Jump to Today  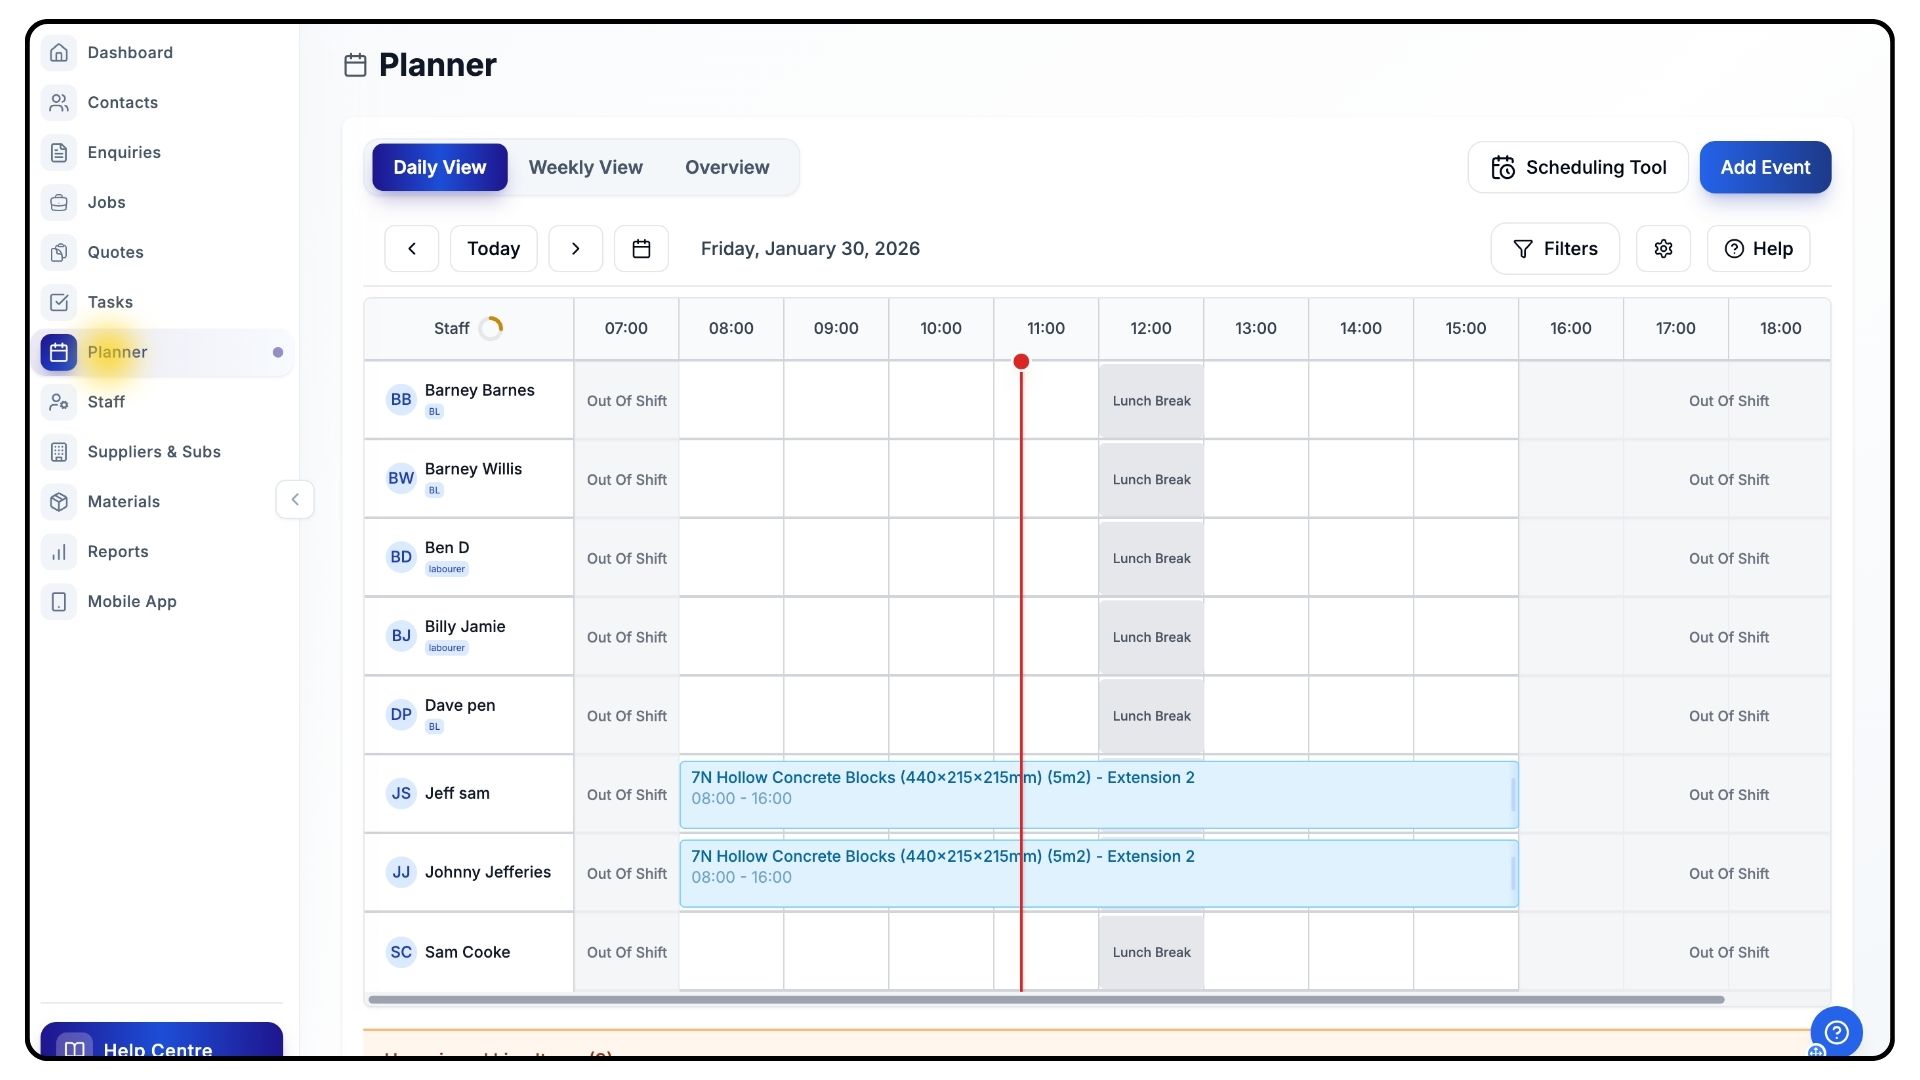click(x=493, y=248)
